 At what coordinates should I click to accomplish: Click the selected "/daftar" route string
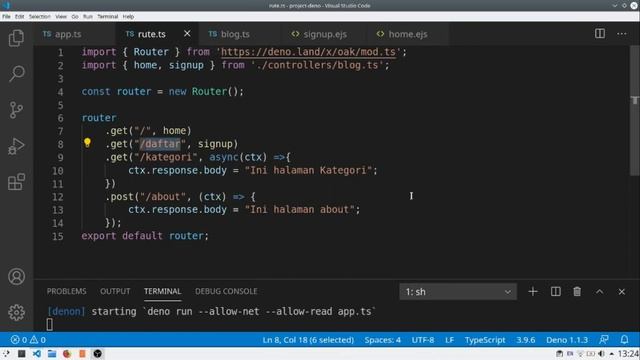(x=160, y=144)
